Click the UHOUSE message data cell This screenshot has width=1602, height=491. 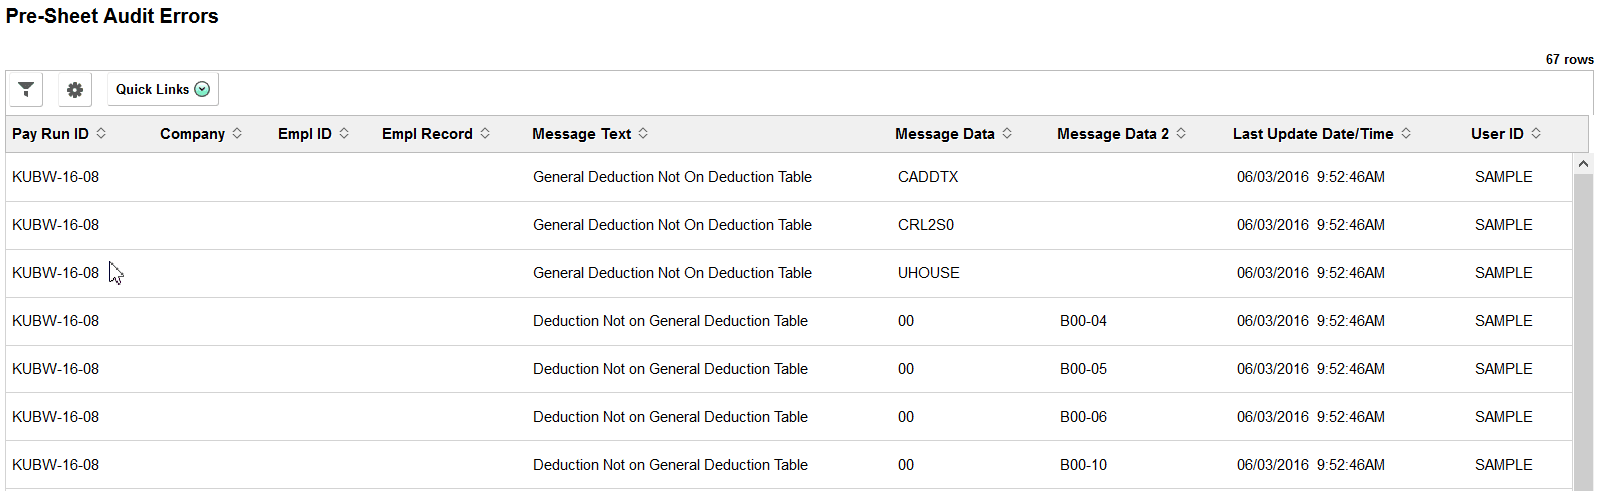(x=929, y=273)
